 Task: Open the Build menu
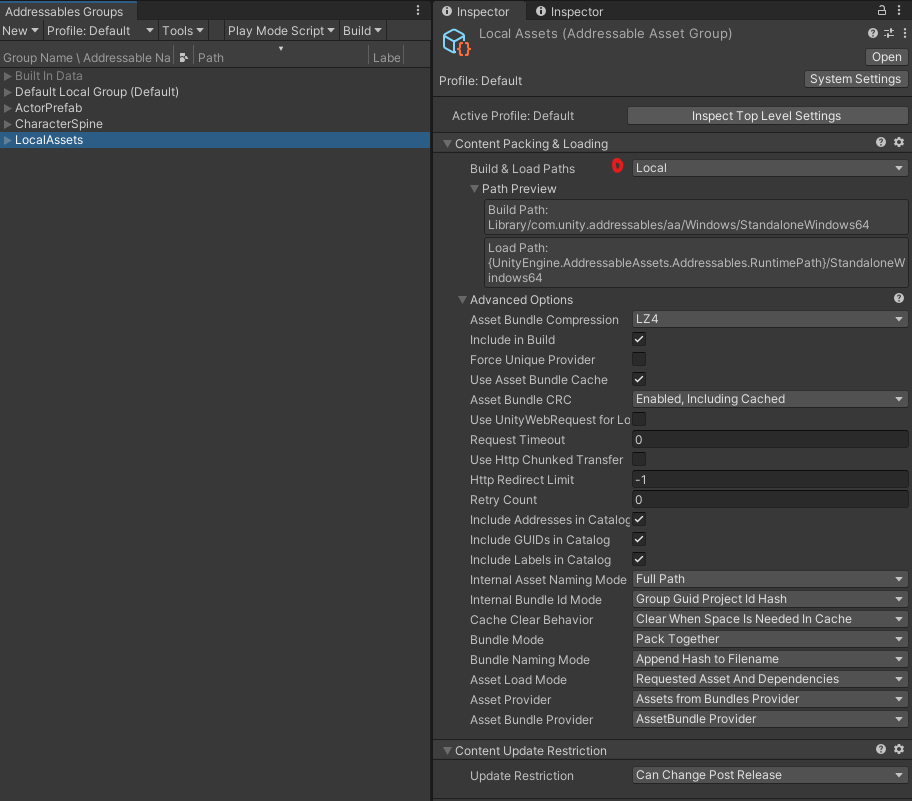click(x=362, y=31)
